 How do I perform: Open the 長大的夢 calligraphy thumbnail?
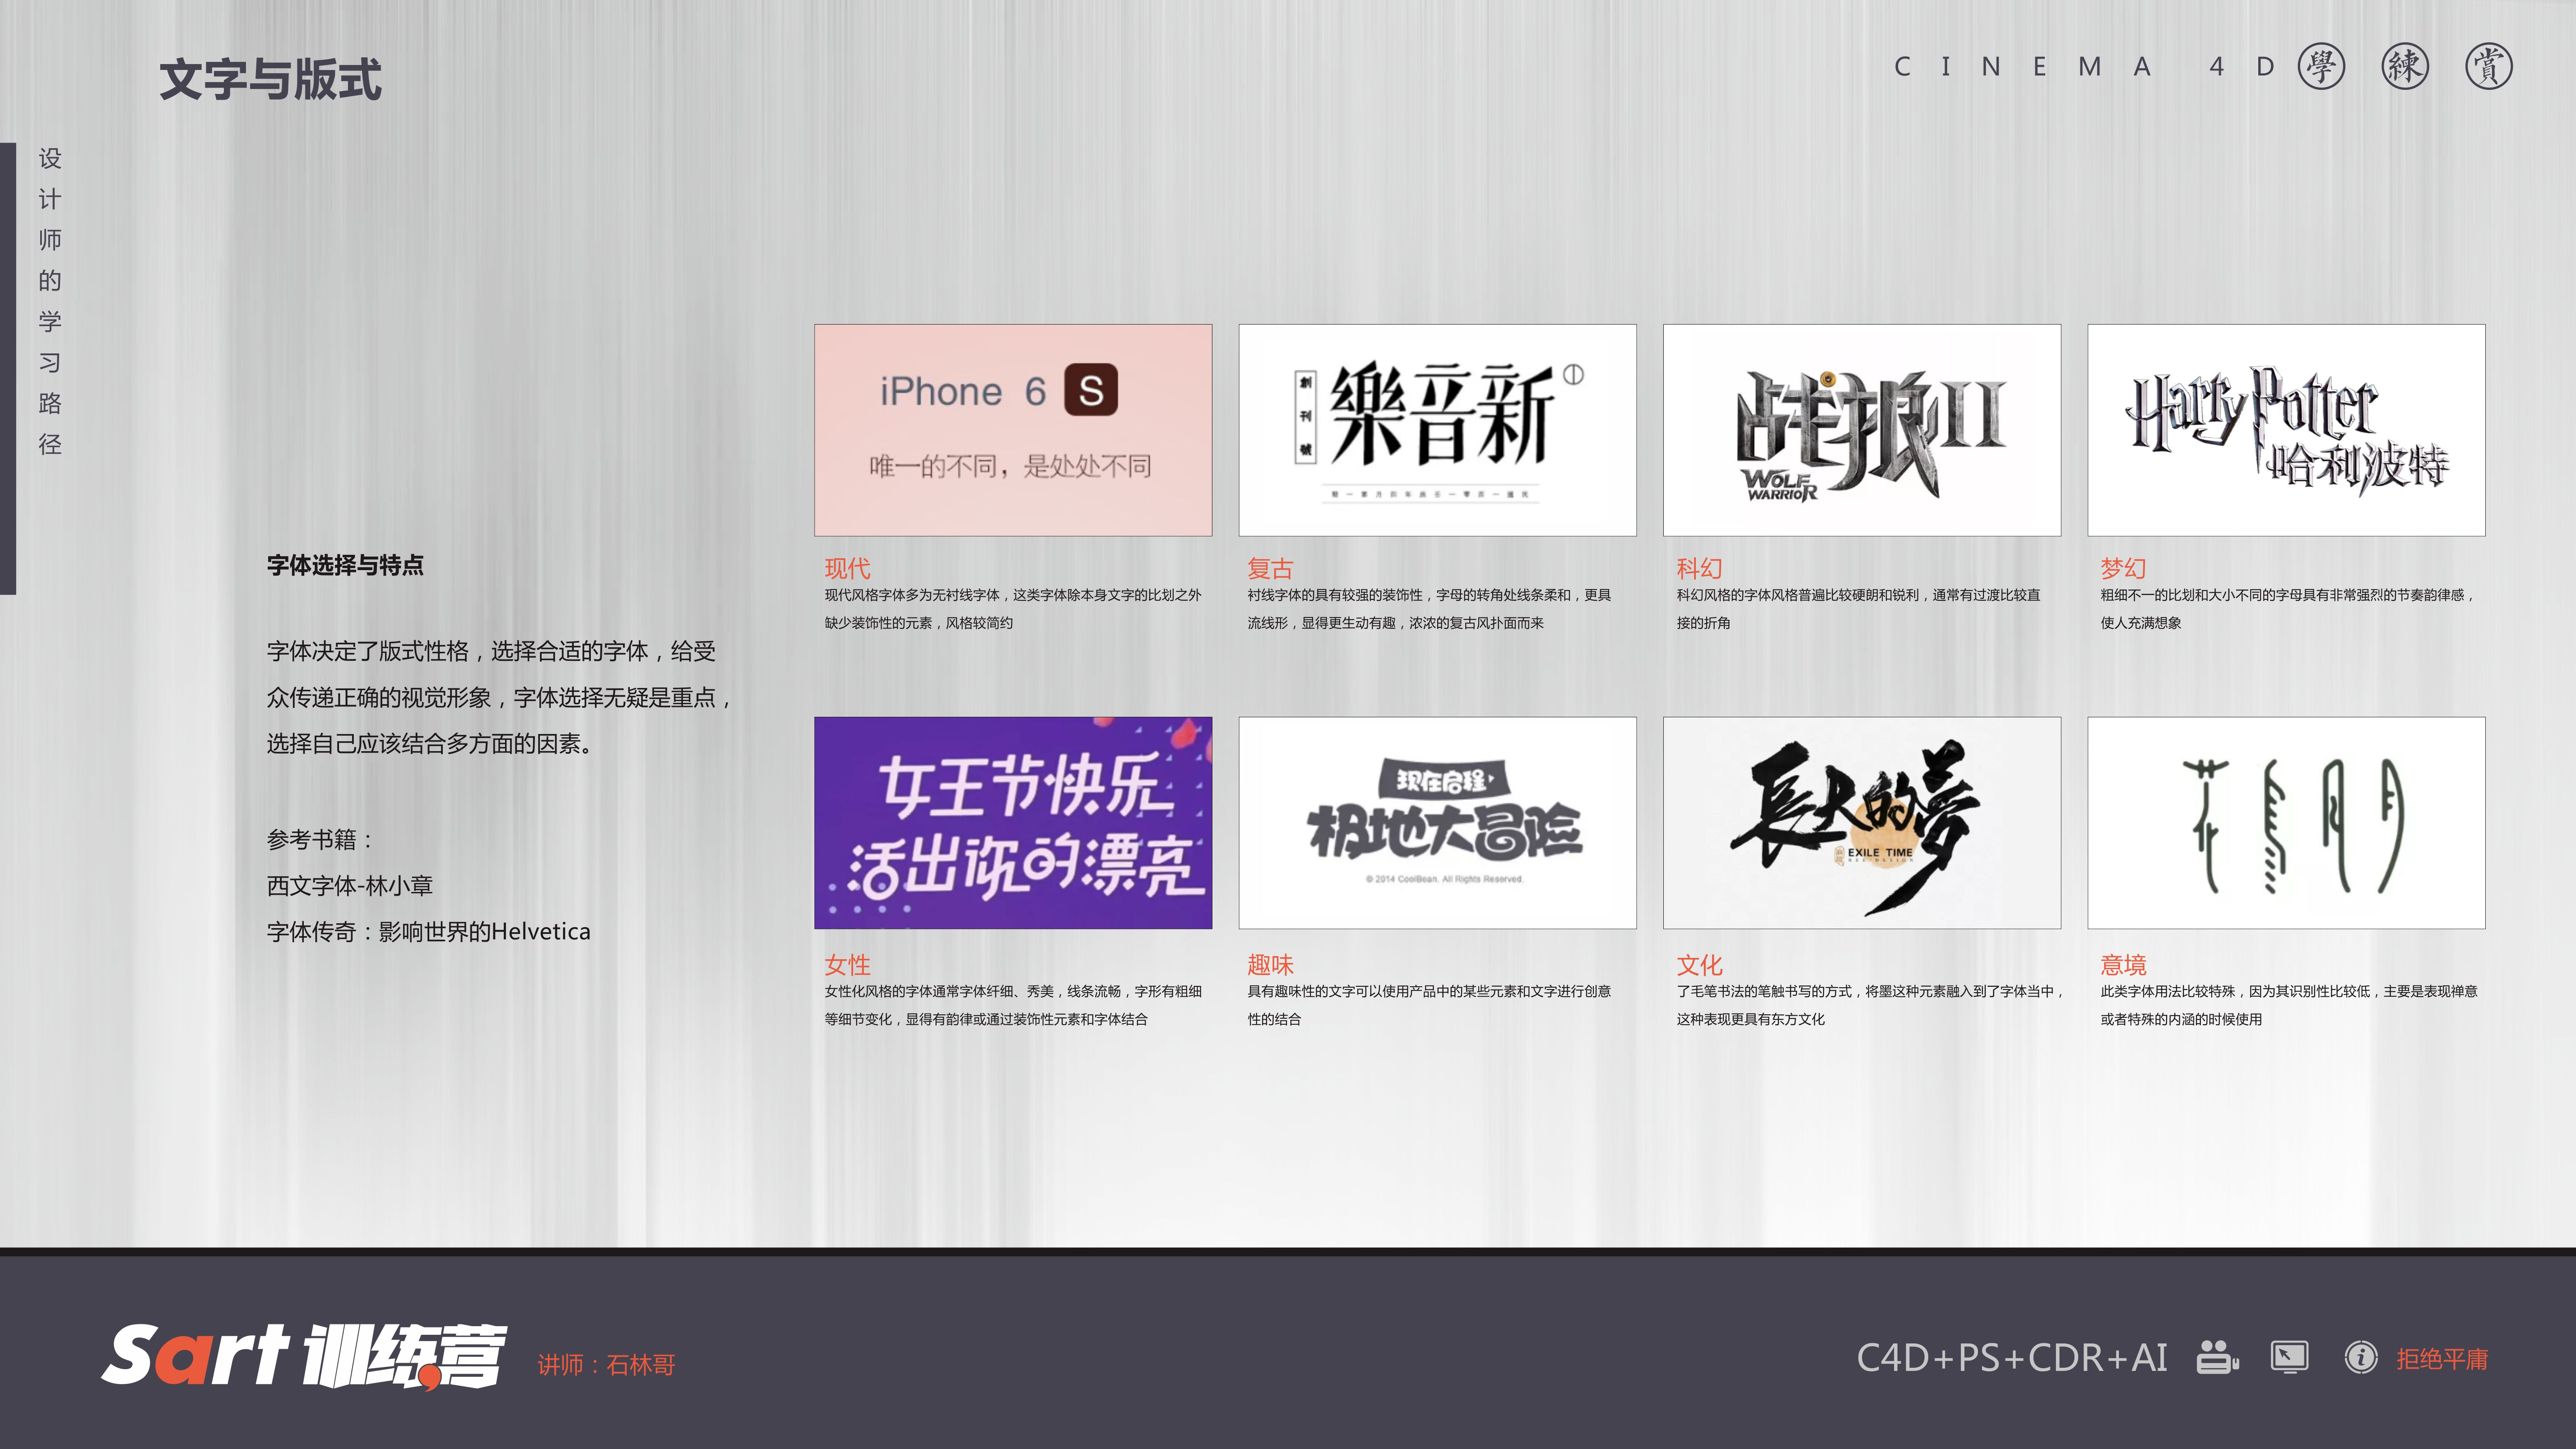coord(1861,823)
